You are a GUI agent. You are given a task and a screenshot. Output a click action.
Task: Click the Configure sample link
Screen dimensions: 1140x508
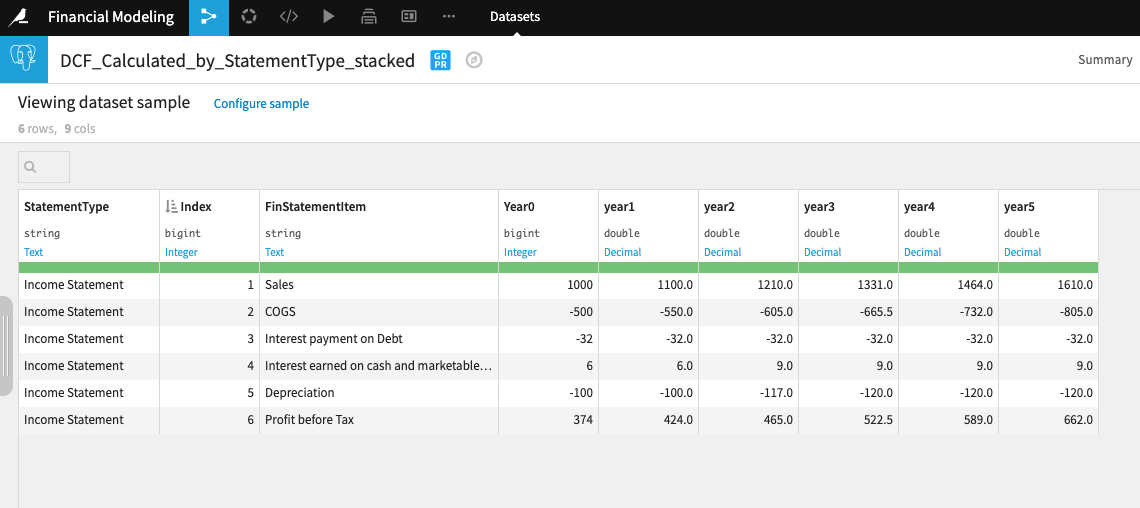click(261, 104)
